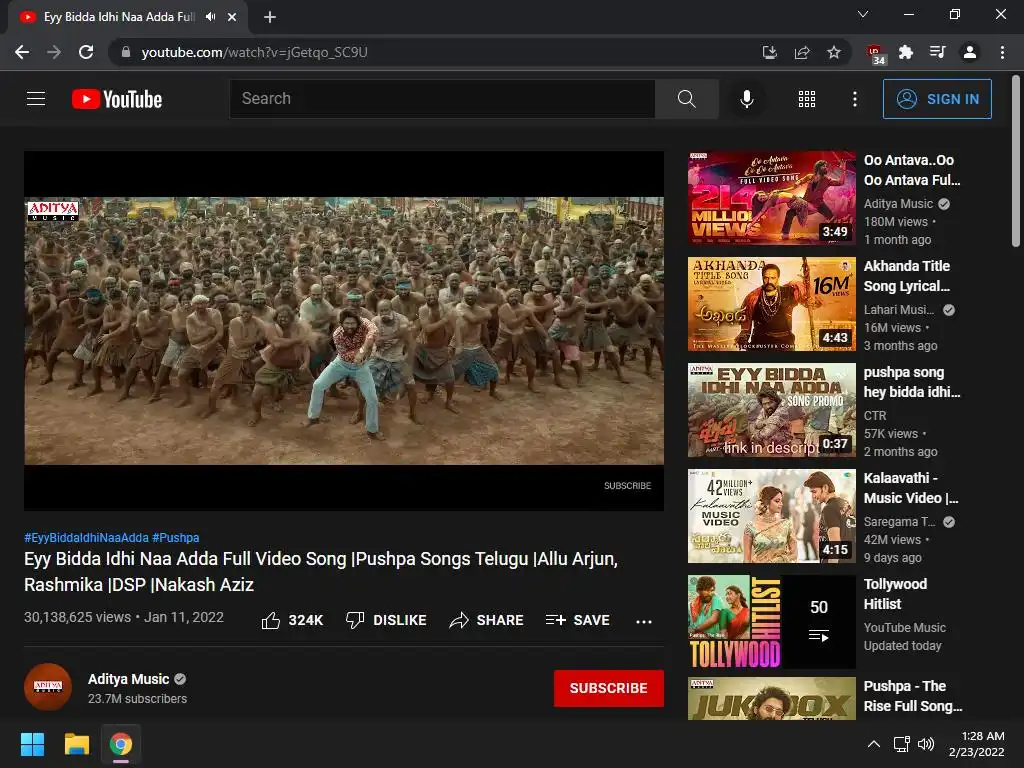Image resolution: width=1024 pixels, height=768 pixels.
Task: Close the Eyy Bidda YouTube tab
Action: pyautogui.click(x=232, y=17)
